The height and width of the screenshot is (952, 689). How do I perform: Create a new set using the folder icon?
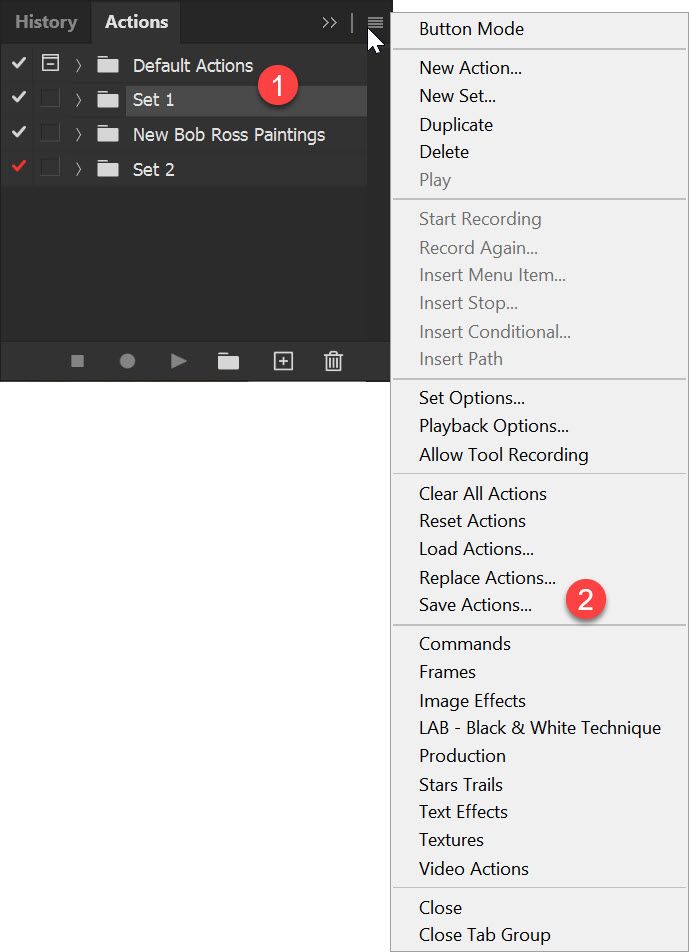pyautogui.click(x=228, y=363)
